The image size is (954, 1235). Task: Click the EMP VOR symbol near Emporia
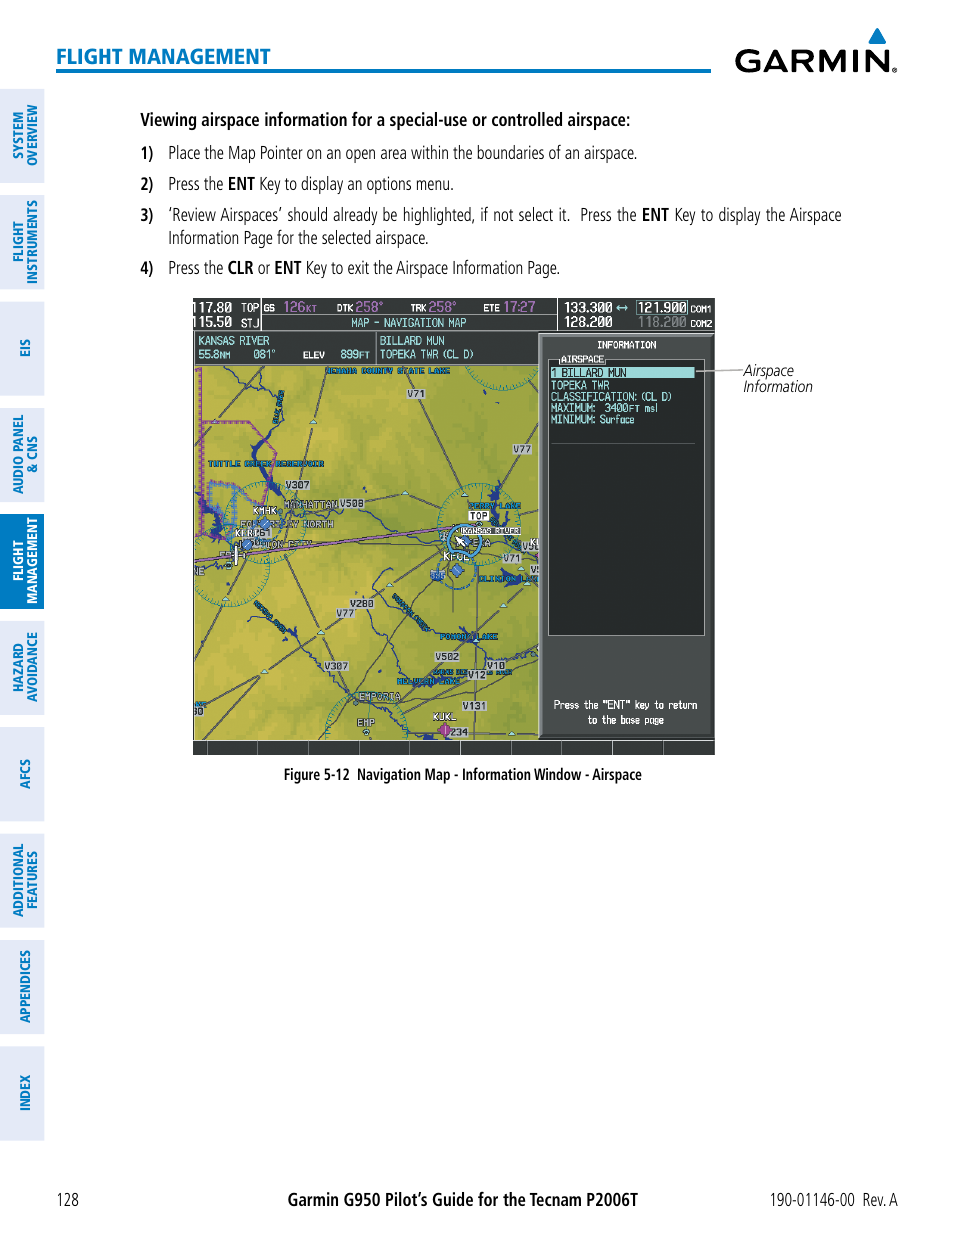366,732
